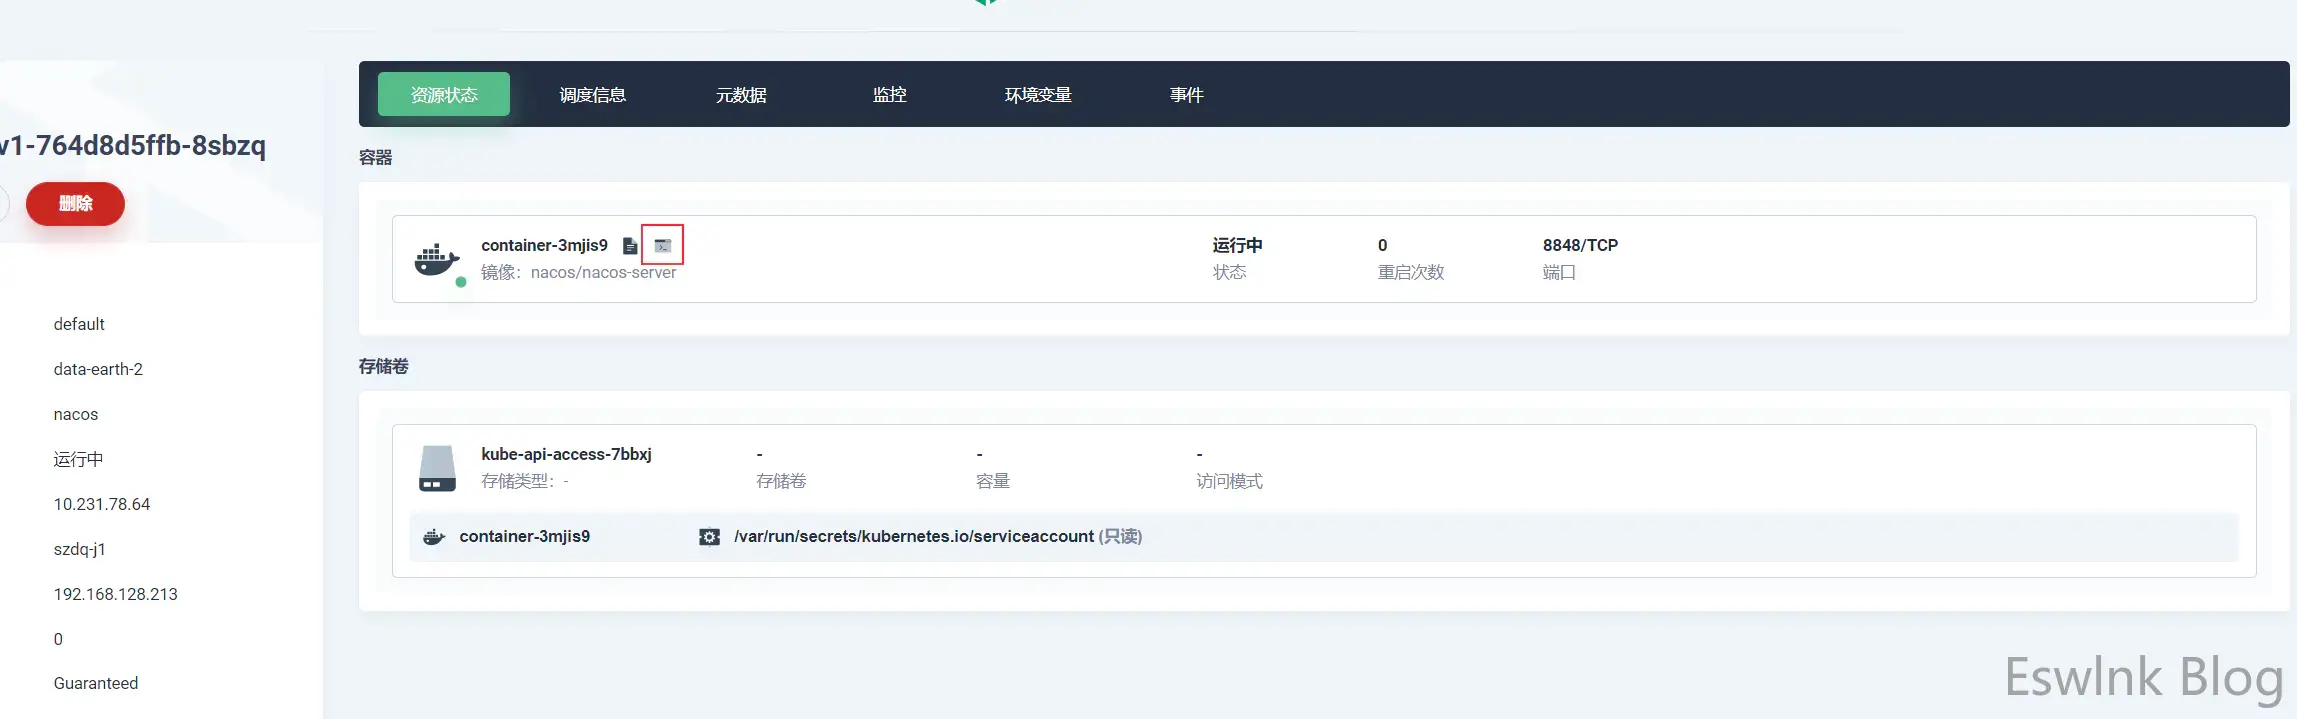Select the 元数据 tab
This screenshot has width=2297, height=719.
741,94
